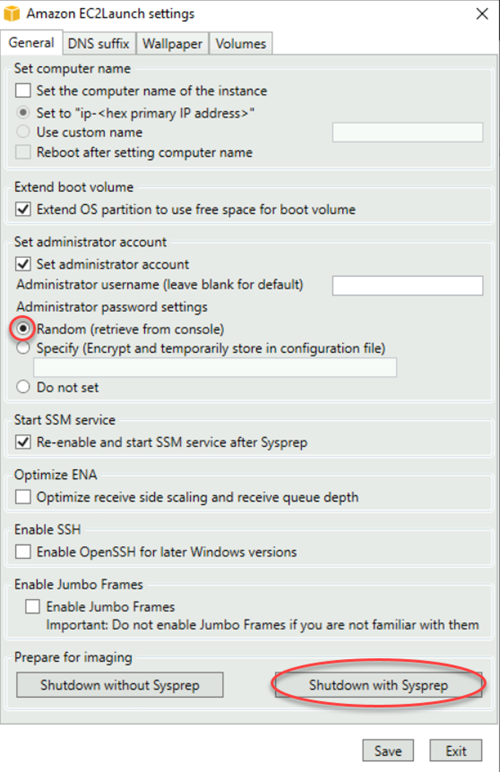Viewport: 500px width, 772px height.
Task: Toggle Set administrator account checkbox
Action: (x=23, y=264)
